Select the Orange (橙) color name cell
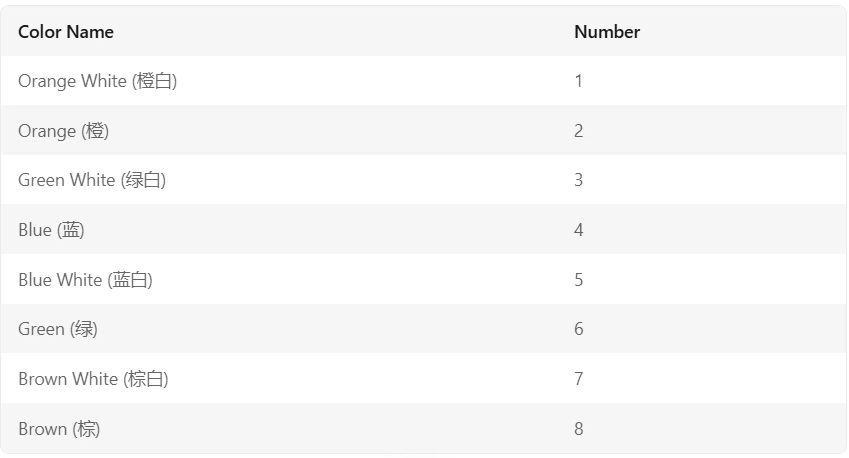This screenshot has height=458, width=849. 63,131
